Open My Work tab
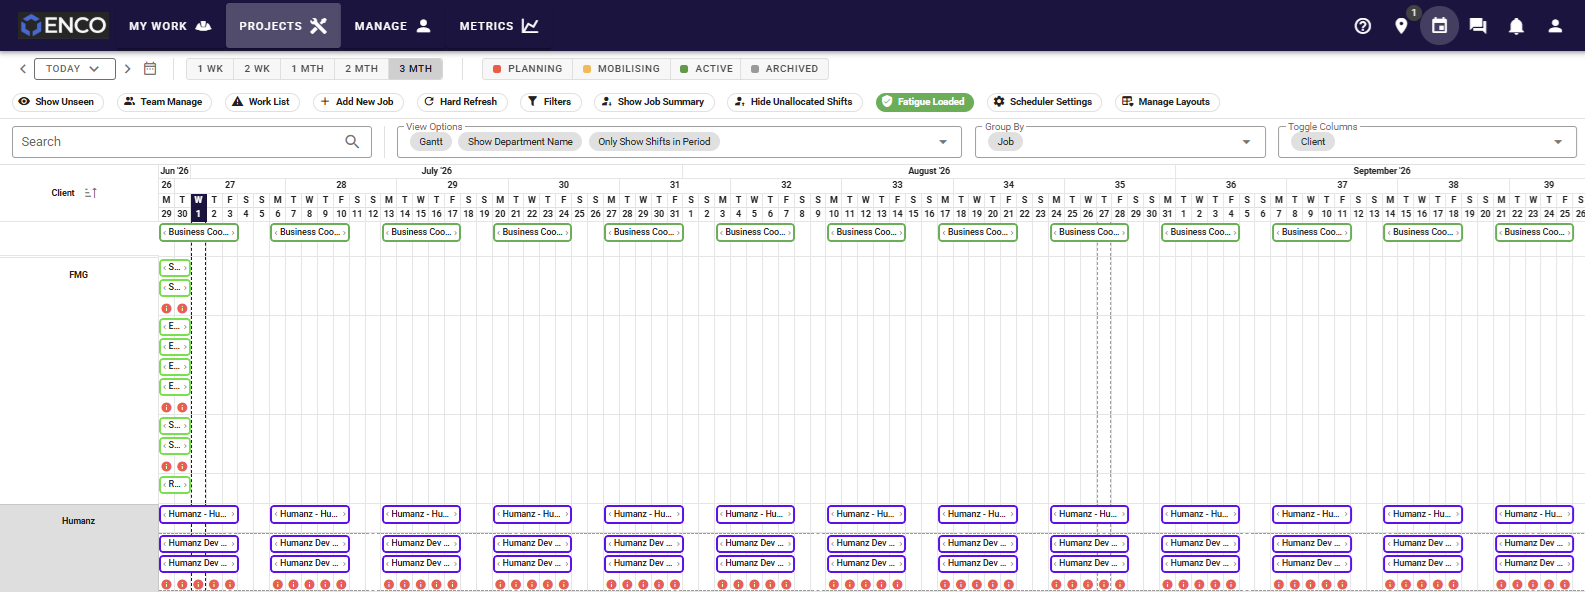 pyautogui.click(x=170, y=26)
